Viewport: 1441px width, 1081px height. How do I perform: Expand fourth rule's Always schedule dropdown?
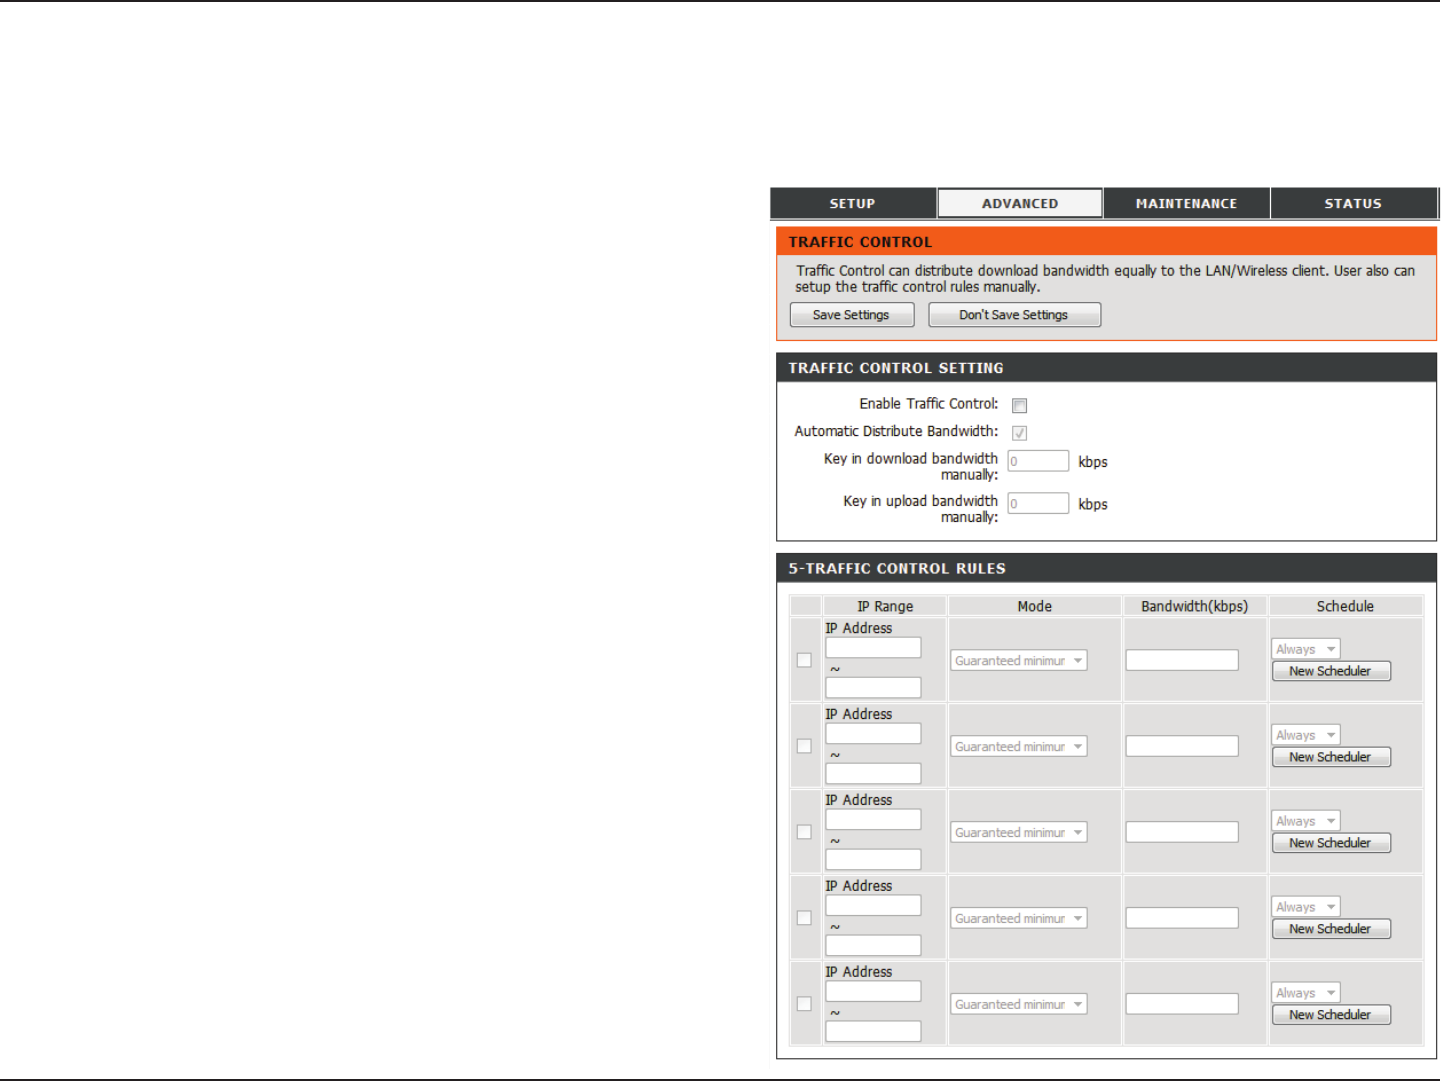pyautogui.click(x=1306, y=908)
